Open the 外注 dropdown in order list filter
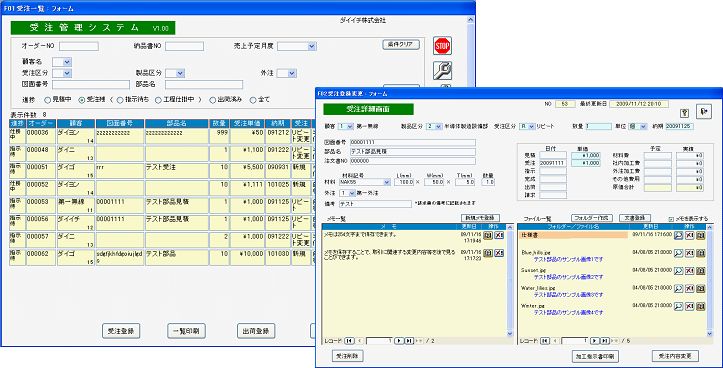The image size is (723, 368). click(292, 73)
